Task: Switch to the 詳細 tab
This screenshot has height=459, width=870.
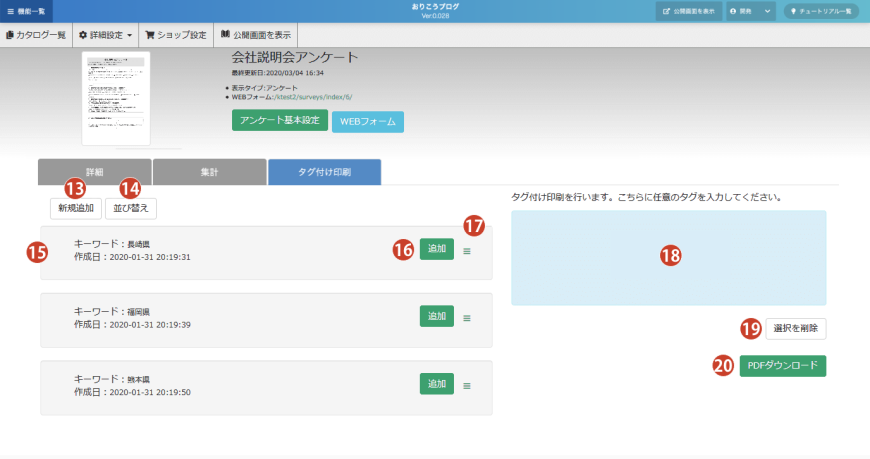Action: 94,172
